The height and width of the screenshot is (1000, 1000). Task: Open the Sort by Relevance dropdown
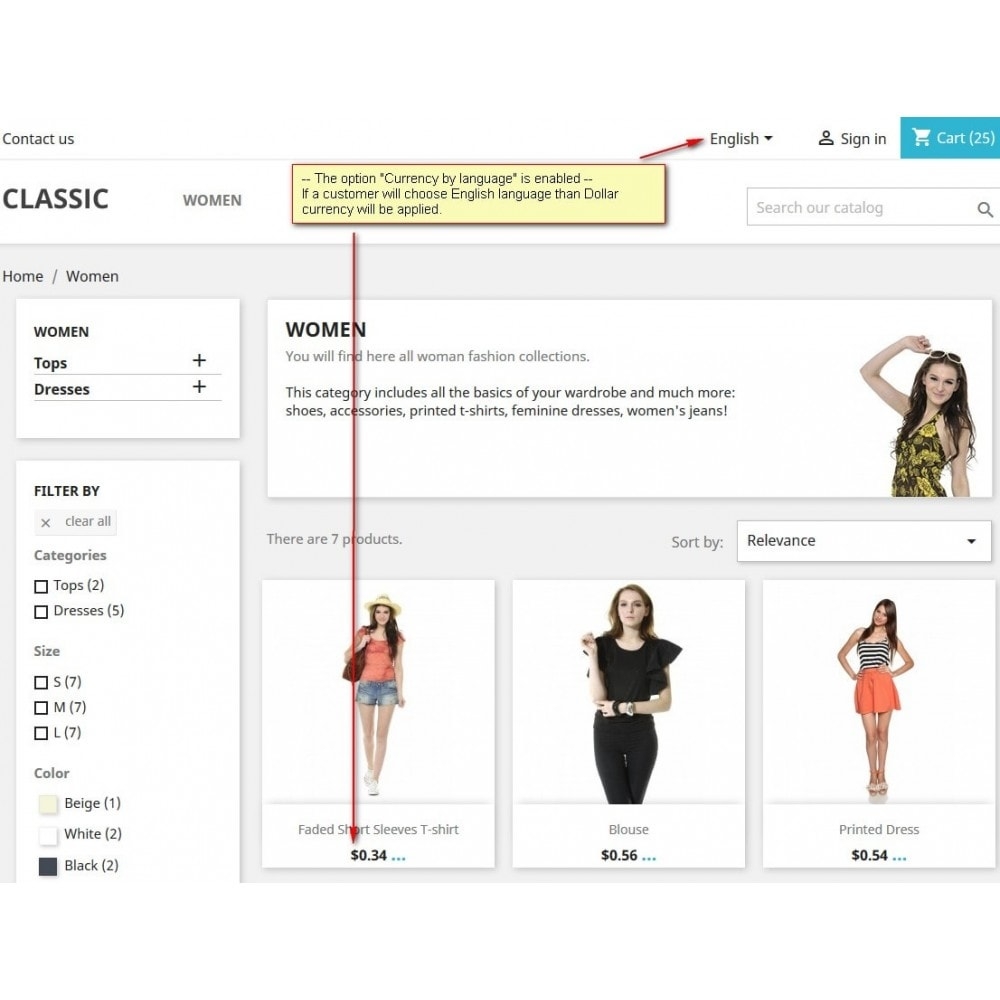(x=864, y=541)
